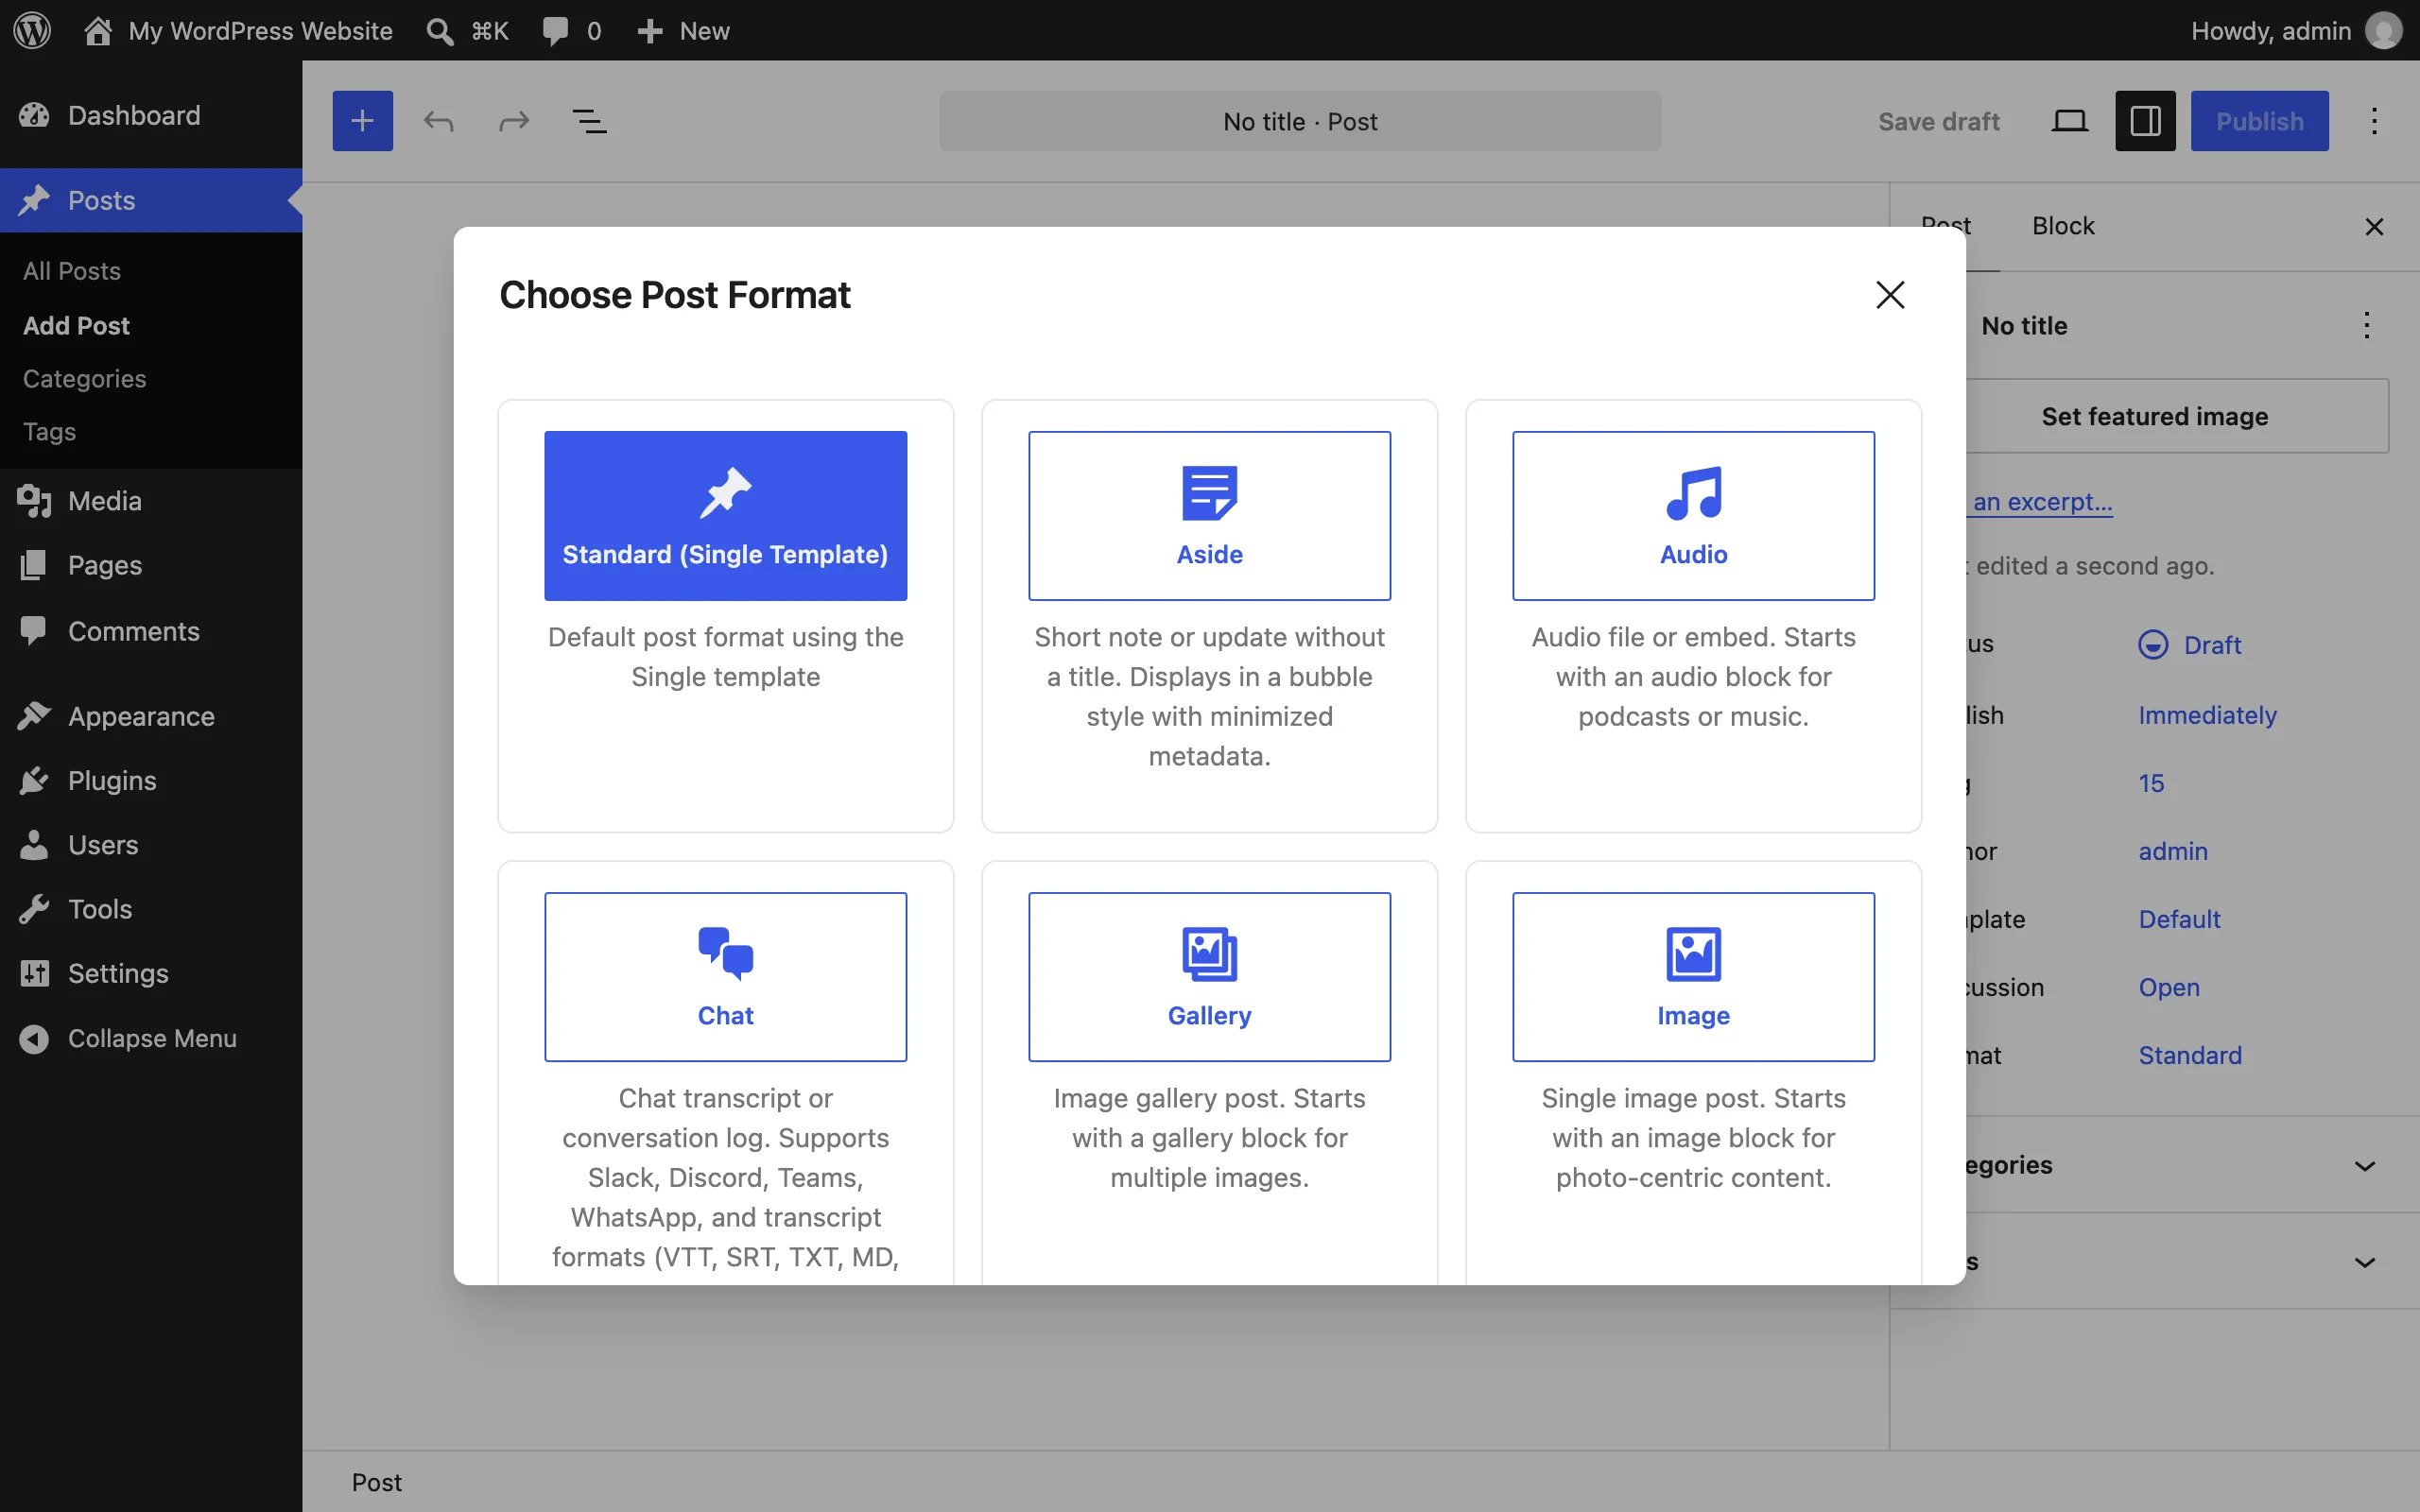Edit the slug value 15
Screen dimensions: 2420x1512
(x=2151, y=783)
